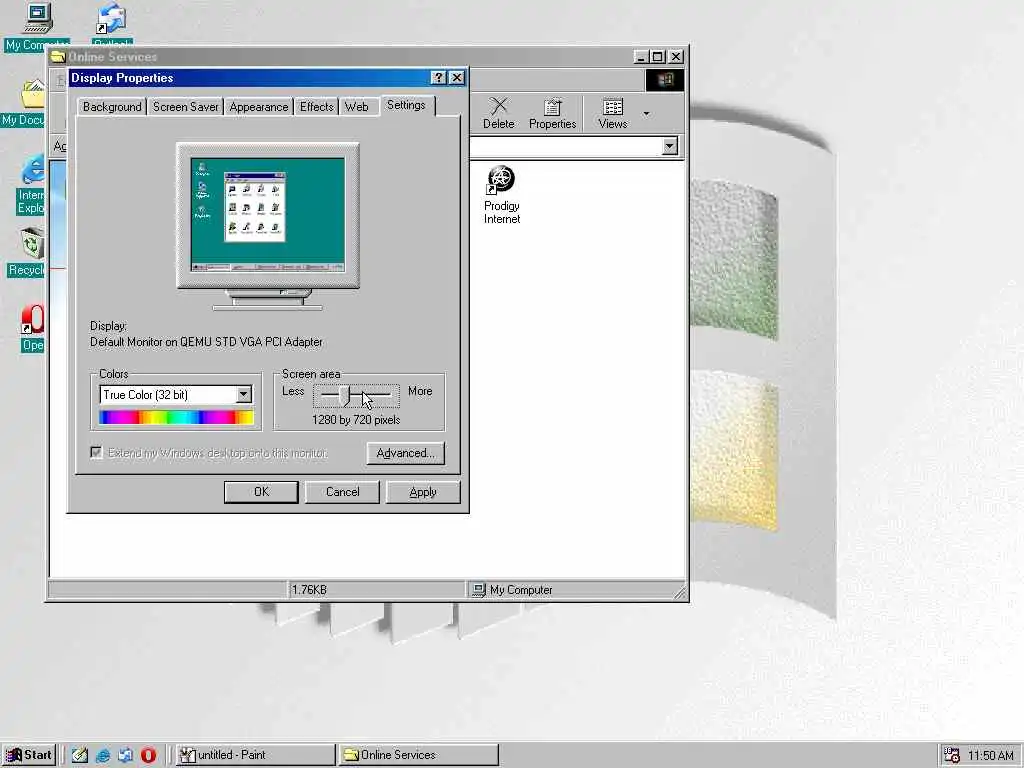Viewport: 1024px width, 768px height.
Task: Open the Opera desktop shortcut
Action: click(33, 320)
